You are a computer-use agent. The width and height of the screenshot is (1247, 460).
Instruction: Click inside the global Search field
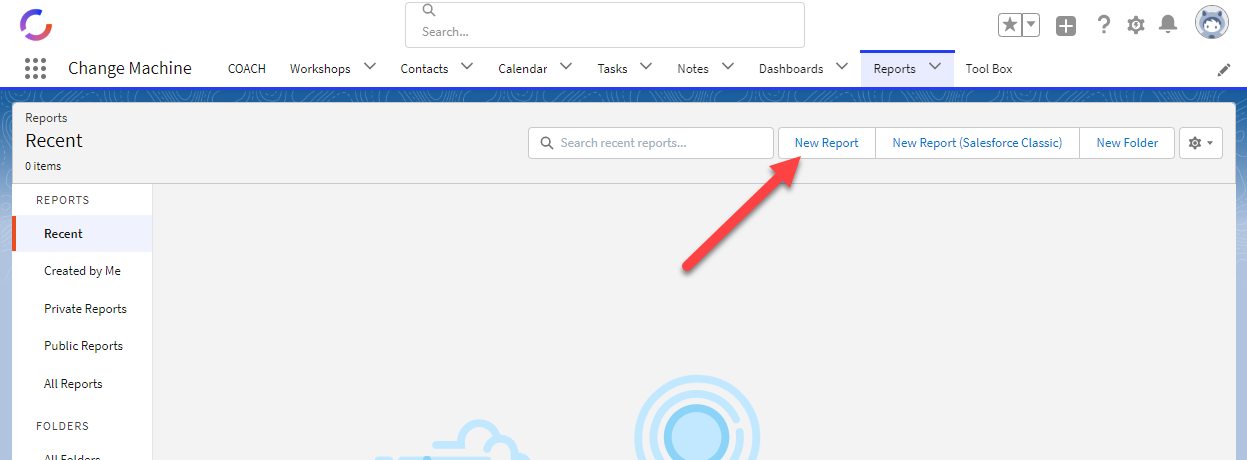pyautogui.click(x=604, y=25)
